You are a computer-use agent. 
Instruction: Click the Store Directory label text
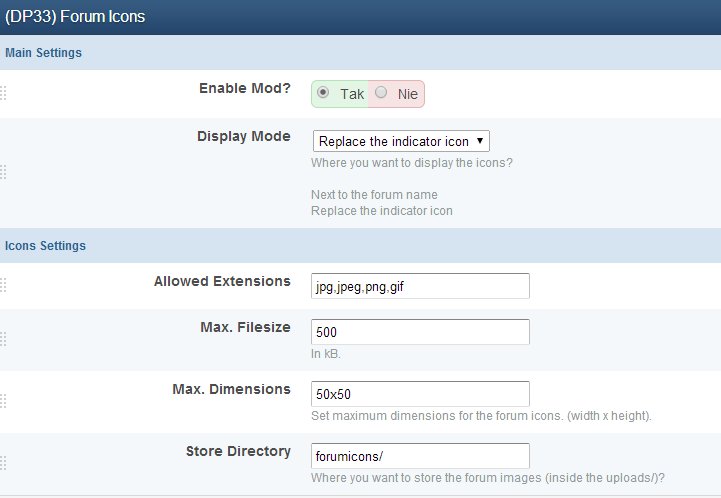click(238, 451)
